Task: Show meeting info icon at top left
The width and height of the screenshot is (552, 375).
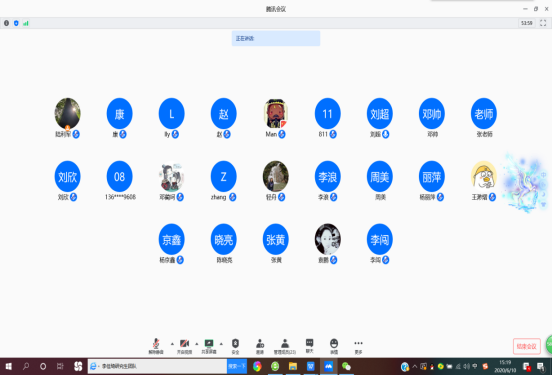Action: (x=6, y=23)
